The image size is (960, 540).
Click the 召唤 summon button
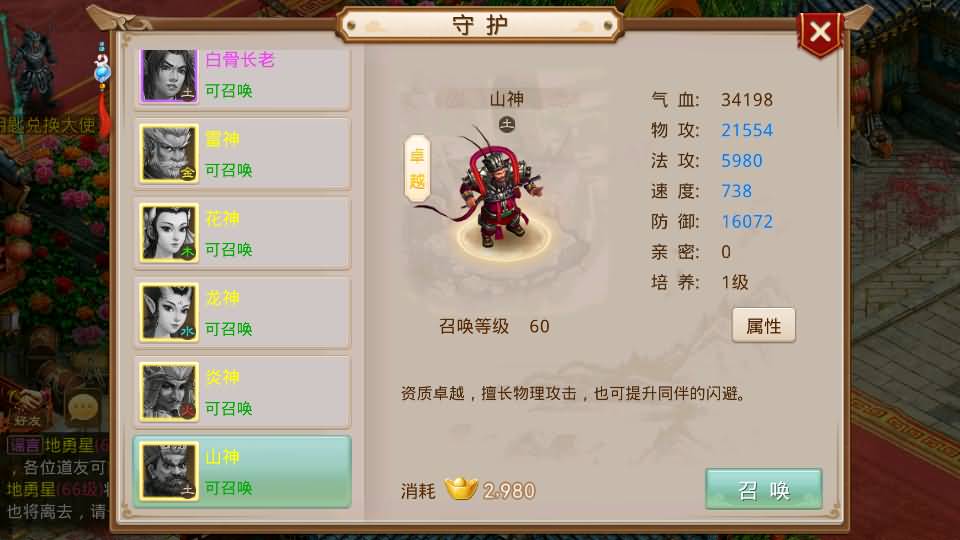[763, 489]
